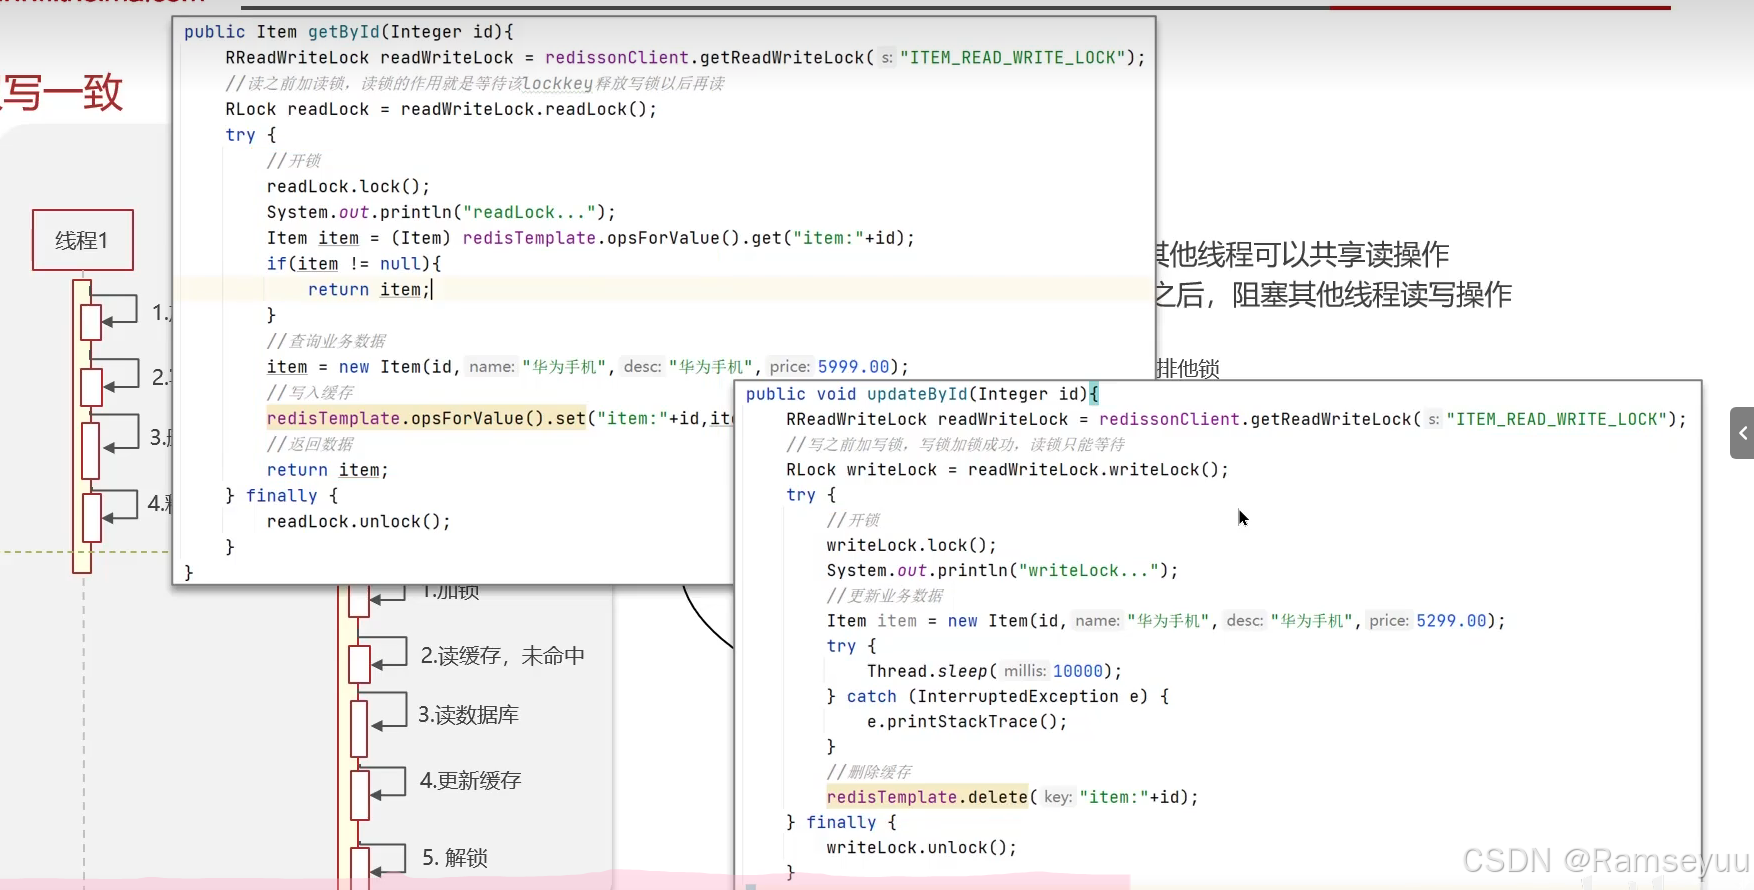Click the 'RLock writeLock = readWriteLock.writeLock();' line
Viewport: 1754px width, 890px height.
[x=1007, y=470]
